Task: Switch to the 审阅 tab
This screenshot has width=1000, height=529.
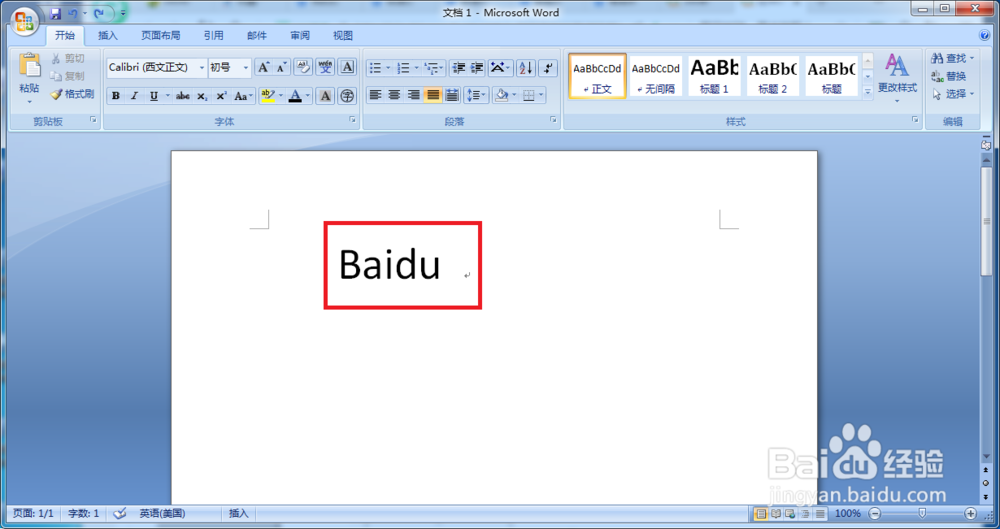Action: coord(300,36)
